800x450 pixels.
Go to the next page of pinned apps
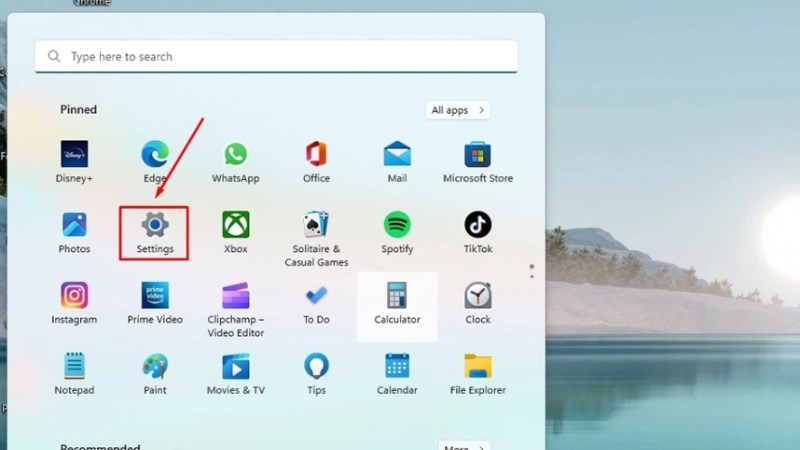click(532, 277)
